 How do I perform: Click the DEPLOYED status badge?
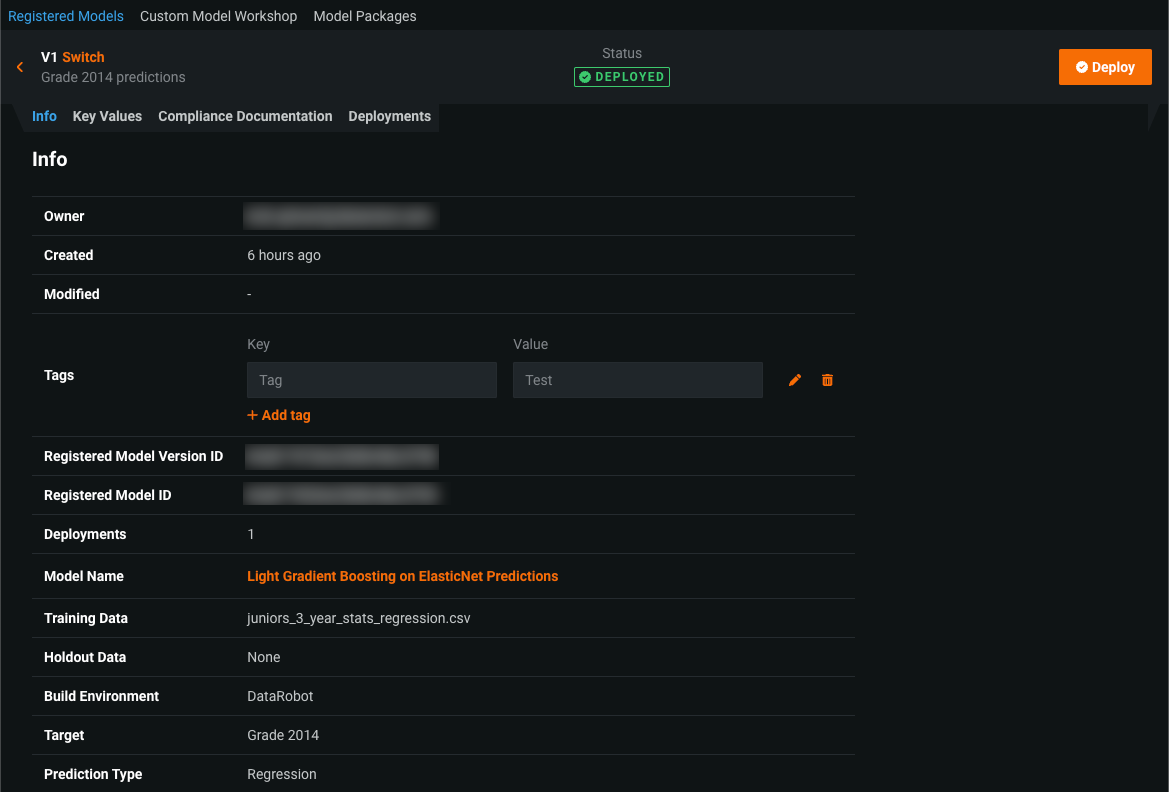click(x=621, y=77)
